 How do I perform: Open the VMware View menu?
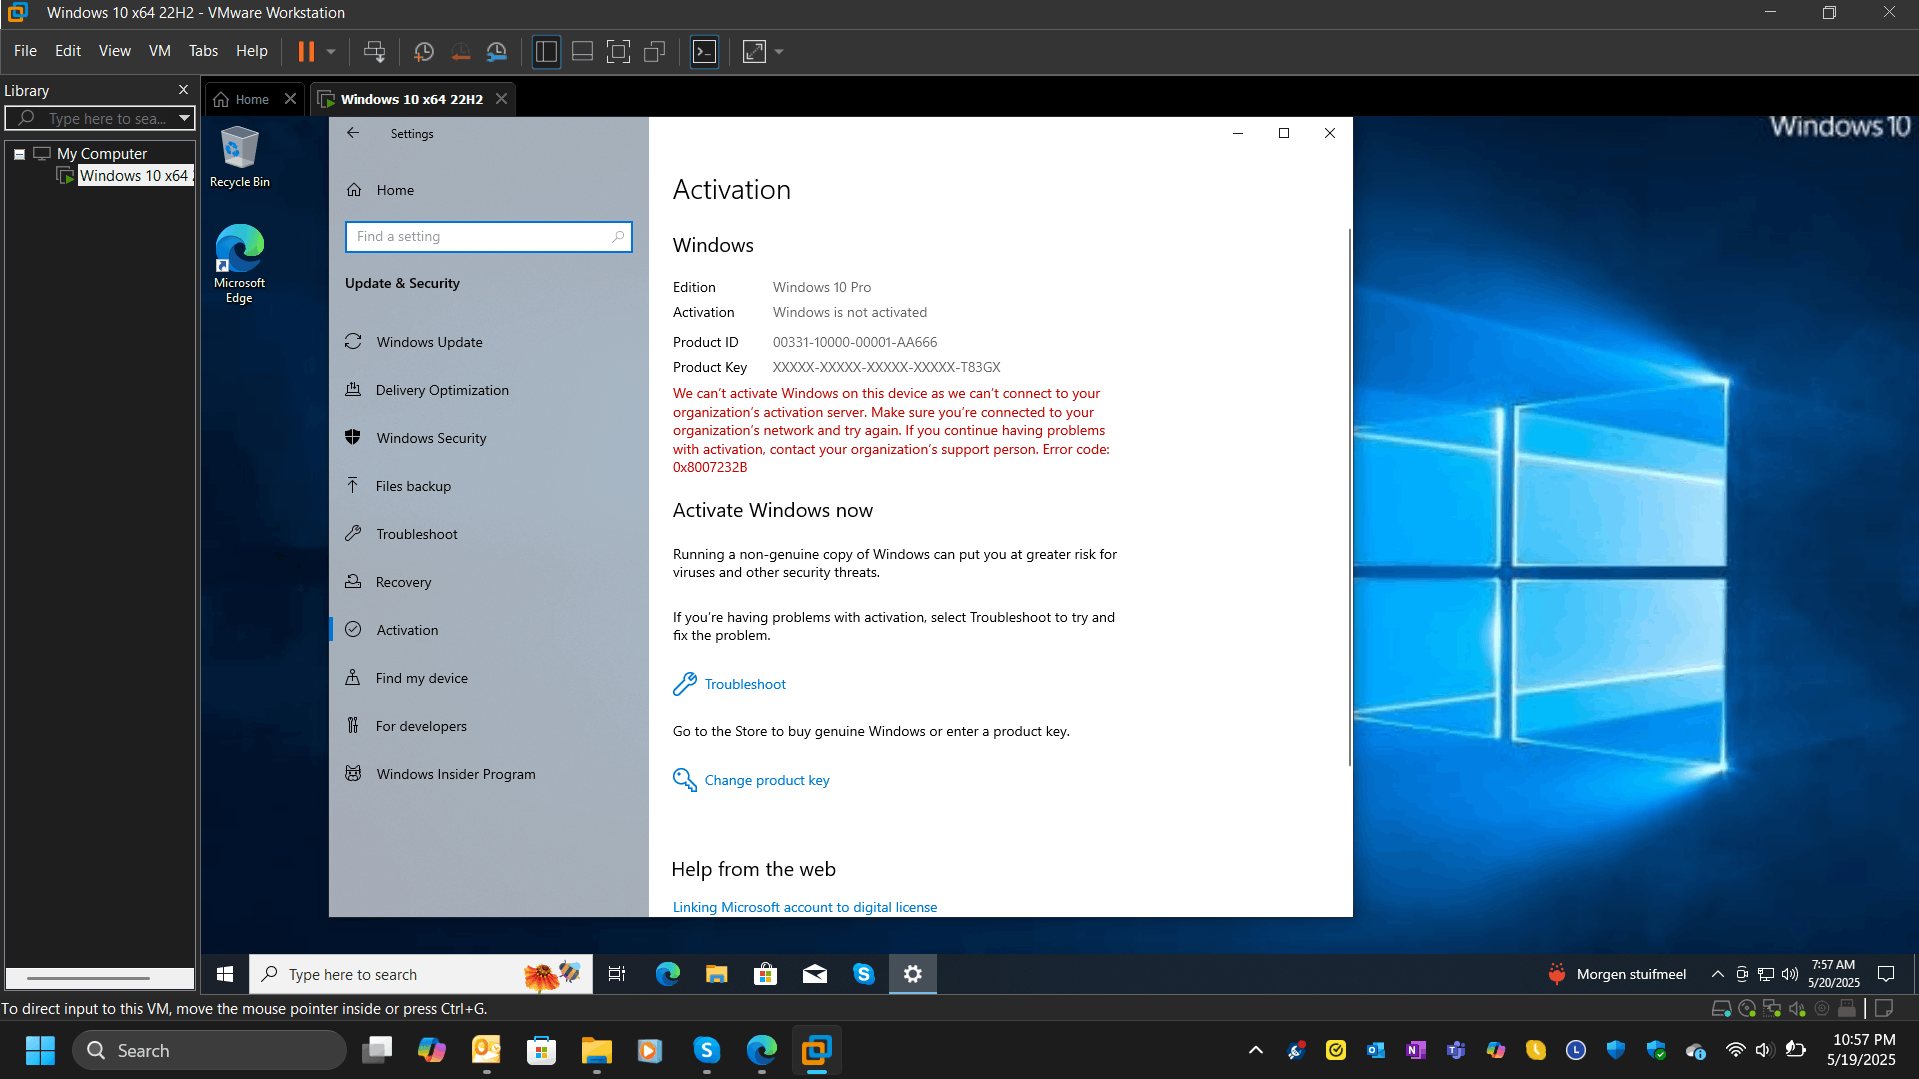(115, 51)
